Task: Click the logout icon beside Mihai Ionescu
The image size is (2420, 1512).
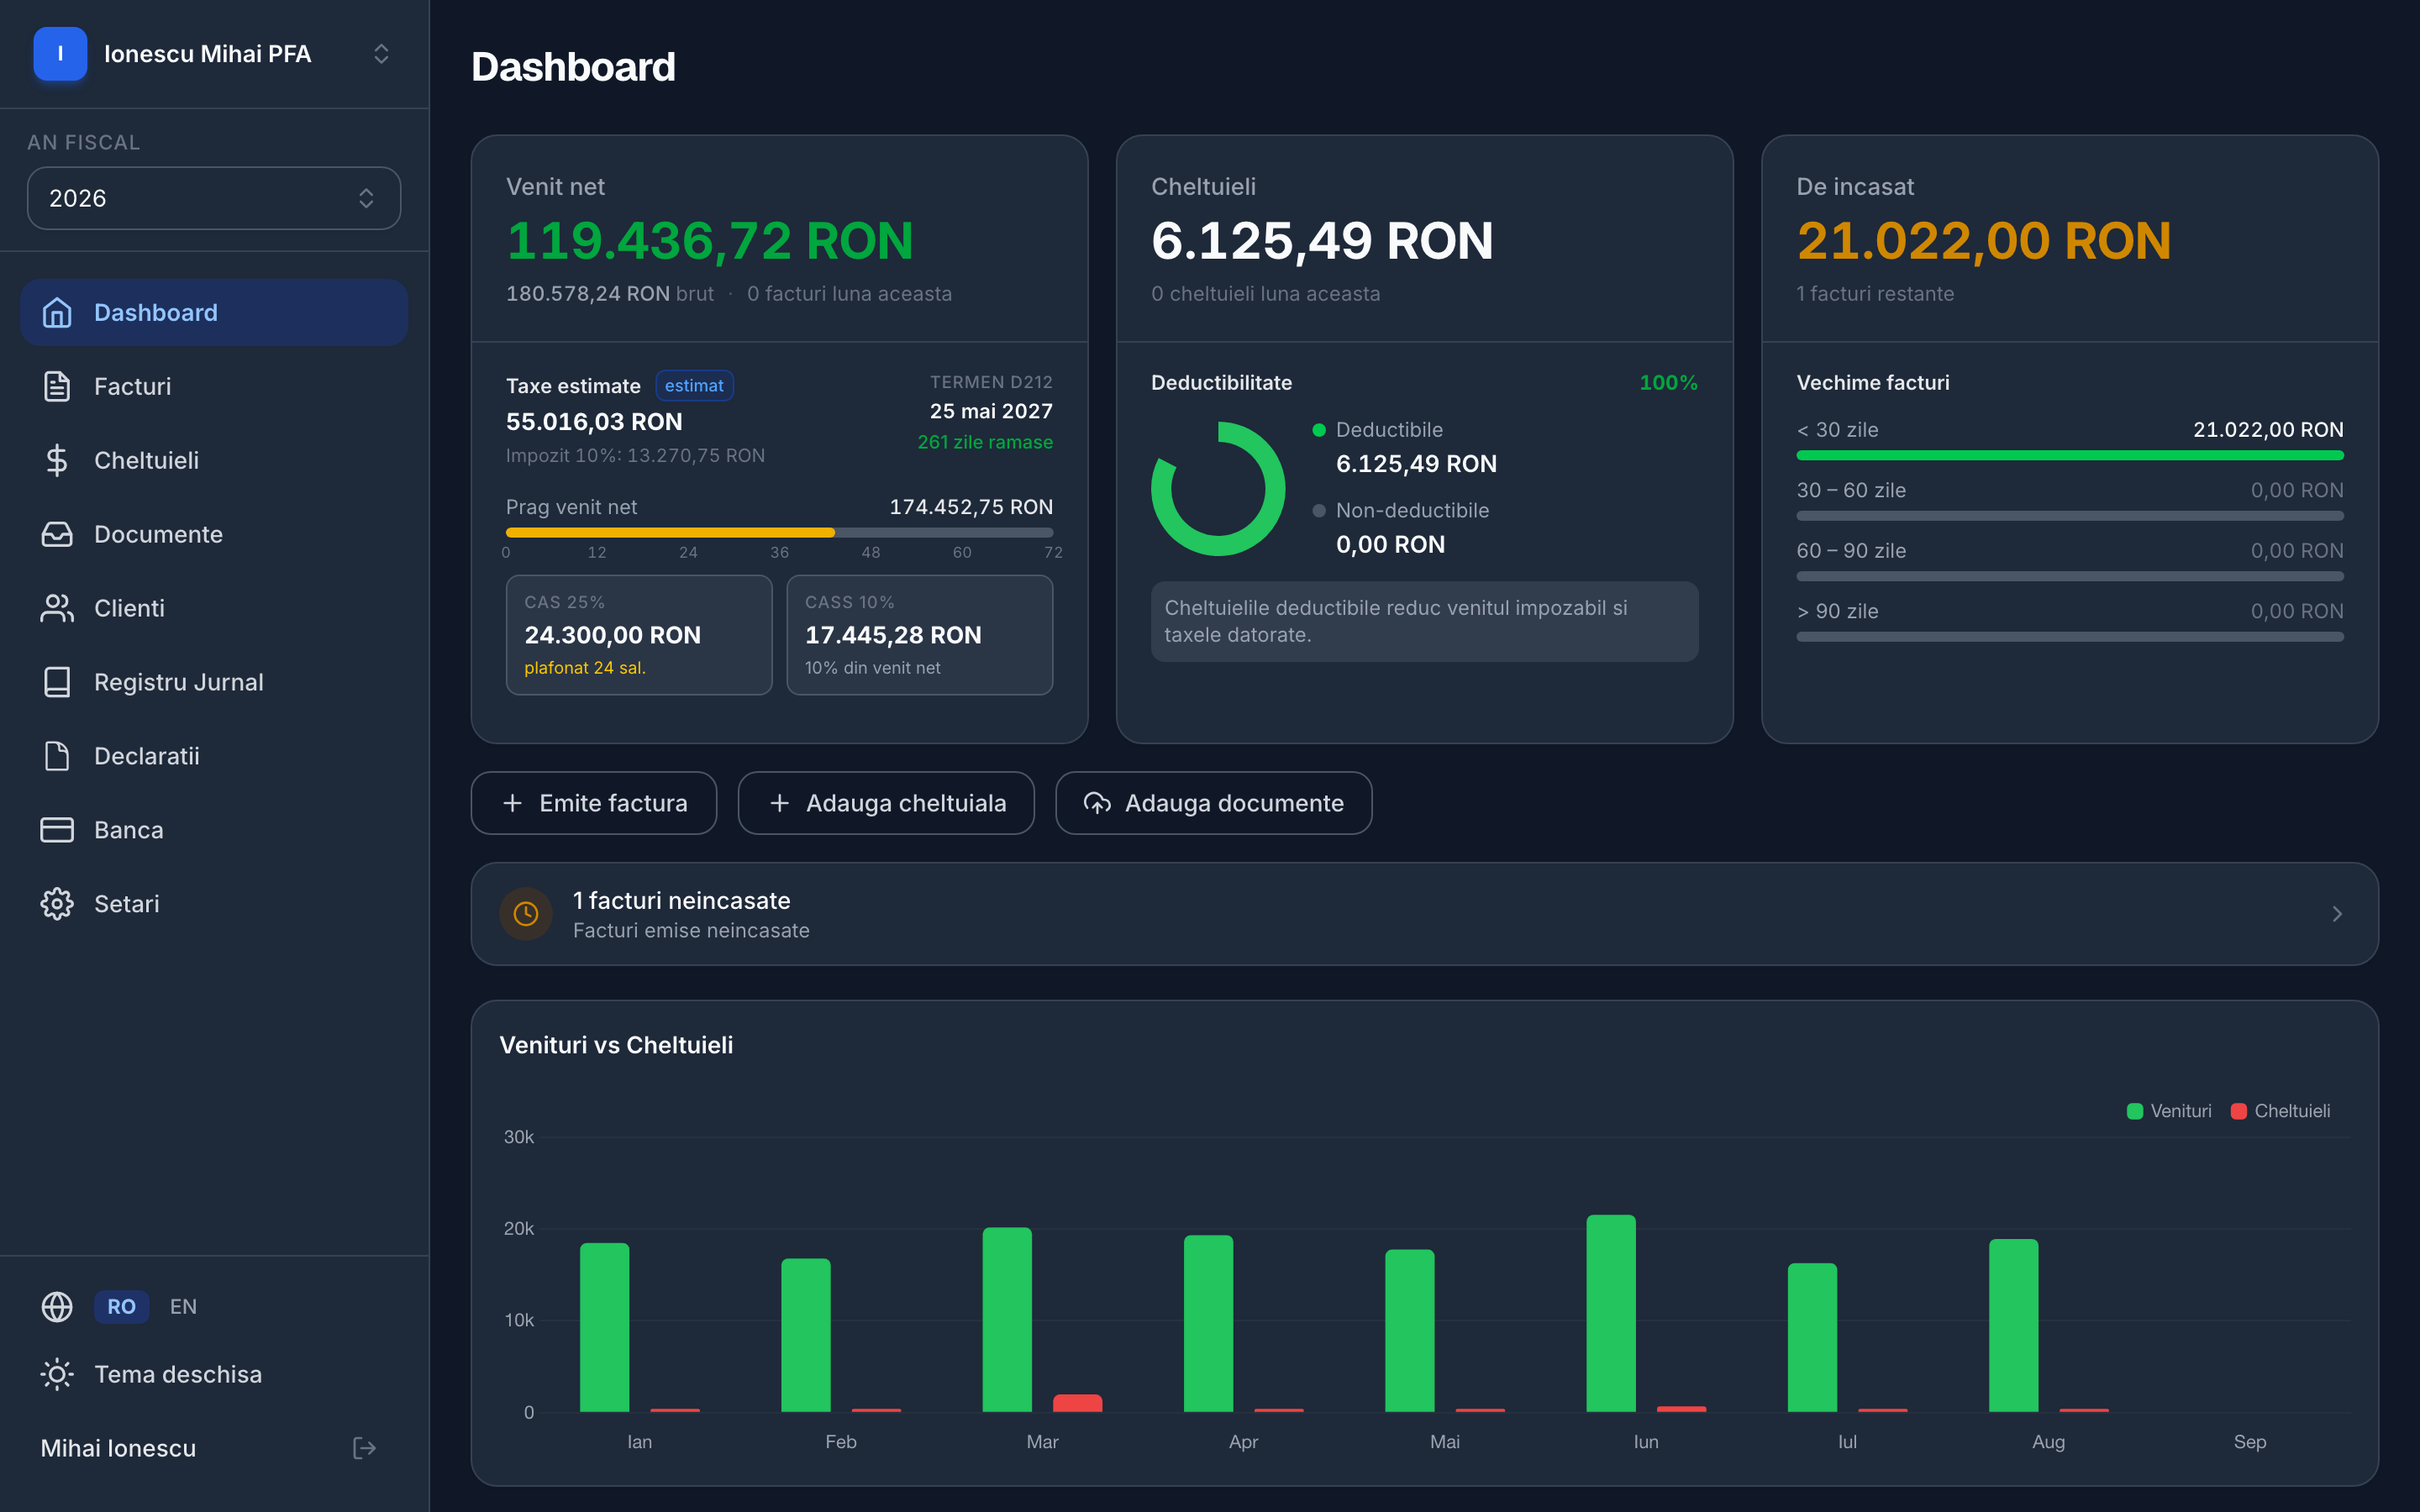Action: pyautogui.click(x=365, y=1449)
